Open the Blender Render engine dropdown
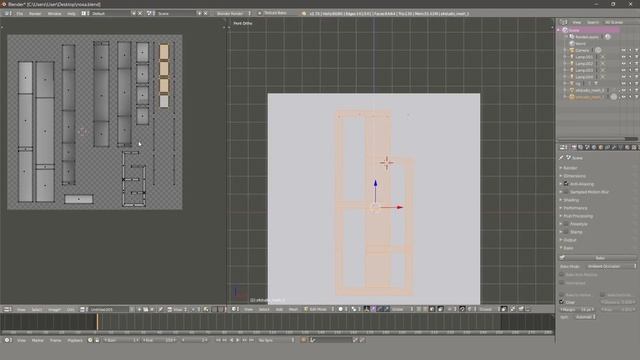The image size is (640, 360). tap(233, 13)
